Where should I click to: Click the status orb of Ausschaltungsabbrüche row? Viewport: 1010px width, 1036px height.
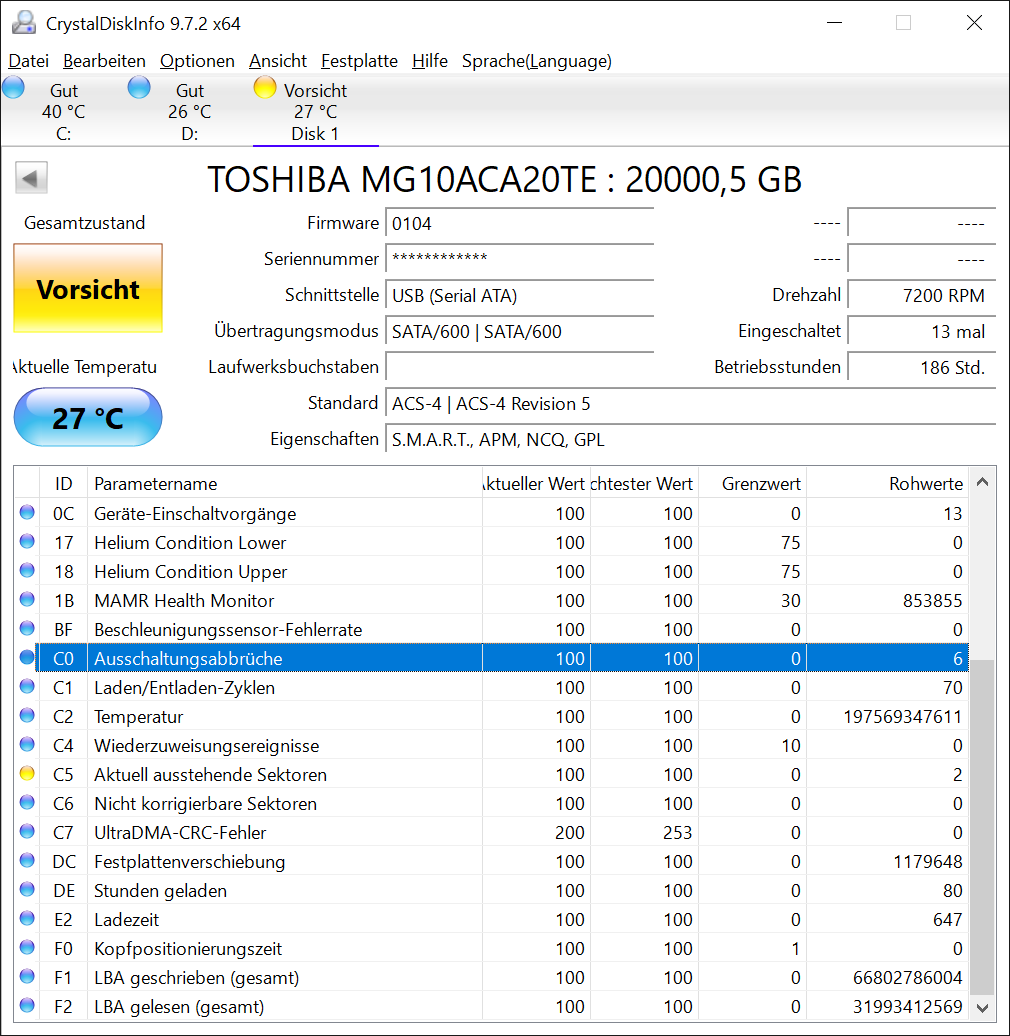coord(27,657)
